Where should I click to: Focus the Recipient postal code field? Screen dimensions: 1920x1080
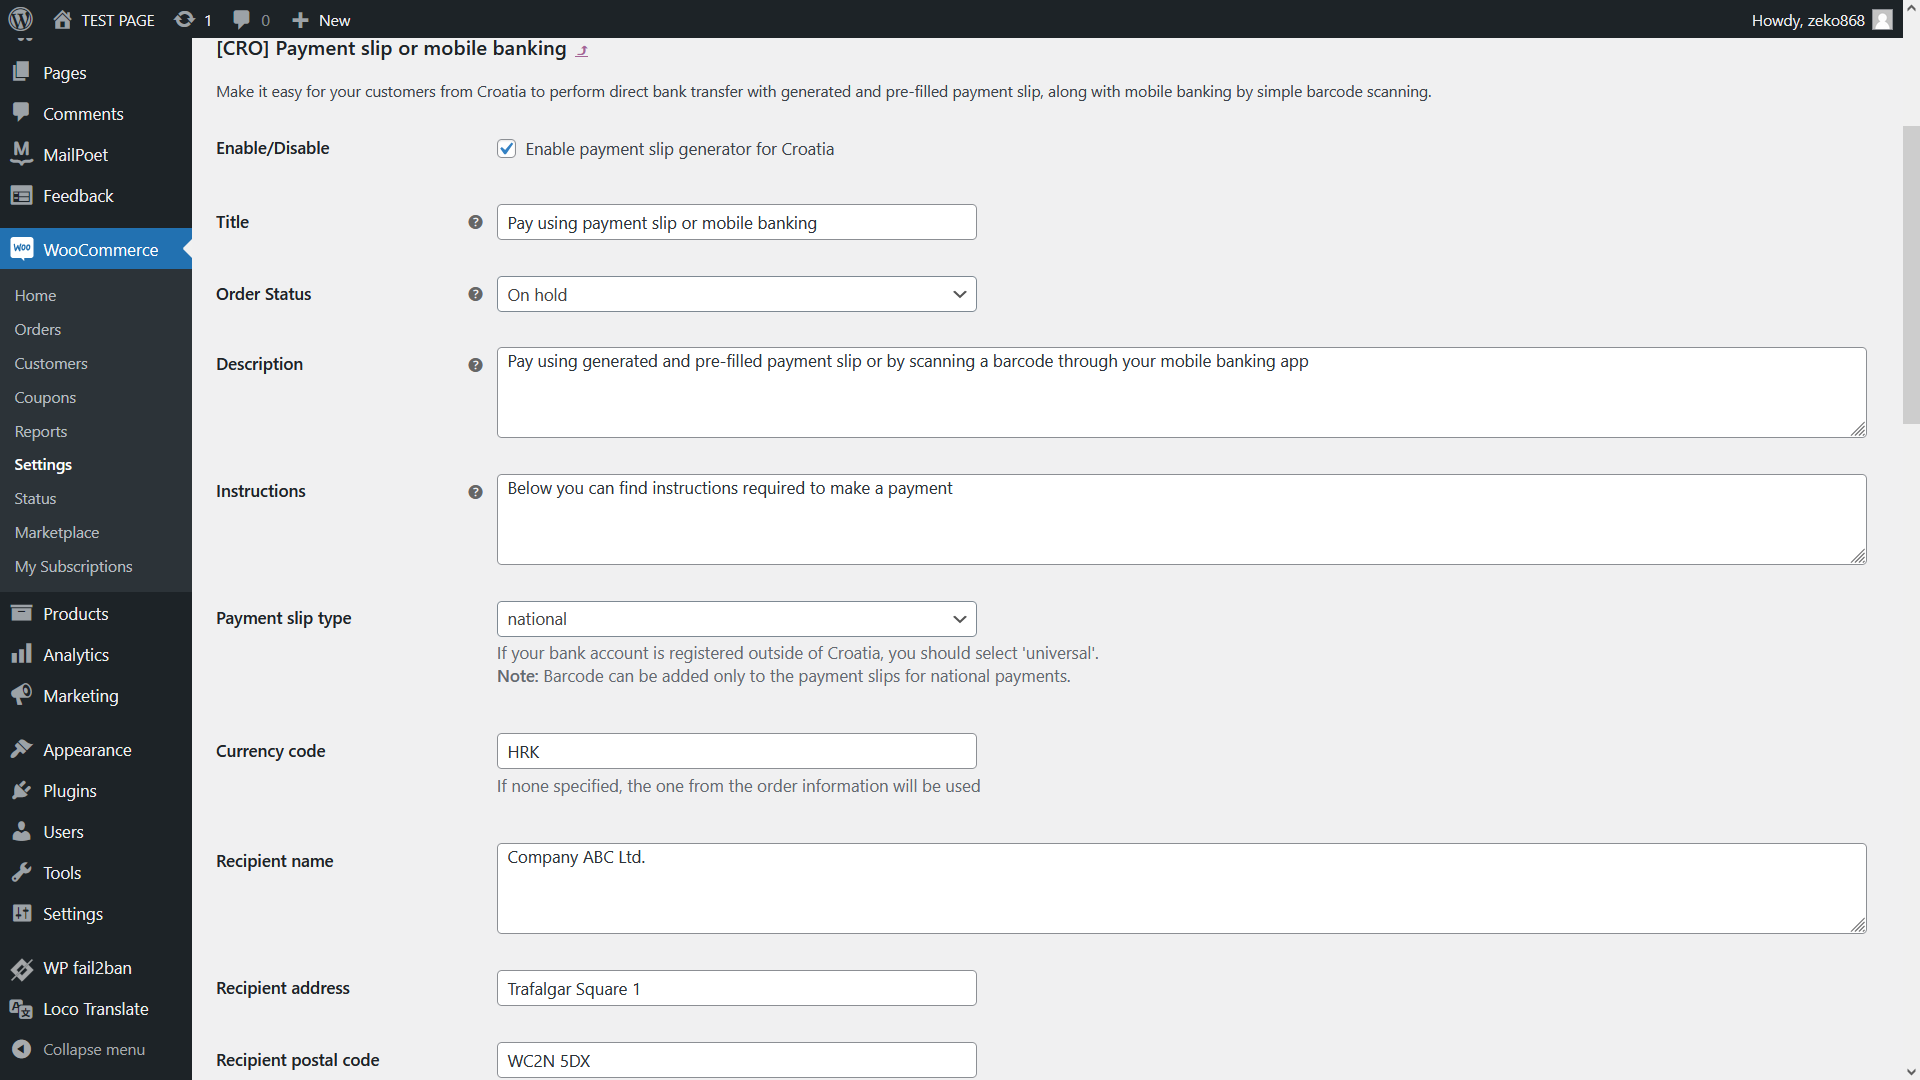pos(736,1060)
